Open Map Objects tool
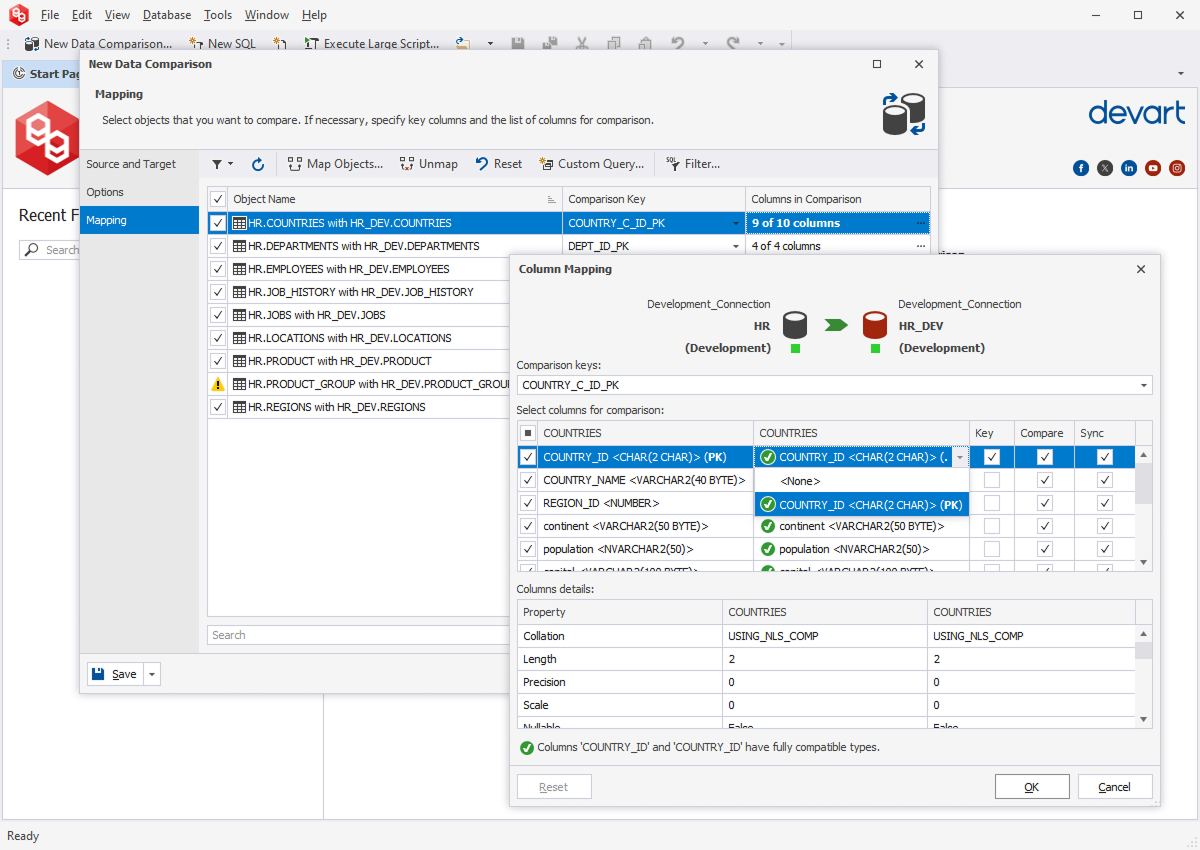Image resolution: width=1200 pixels, height=850 pixels. click(335, 164)
